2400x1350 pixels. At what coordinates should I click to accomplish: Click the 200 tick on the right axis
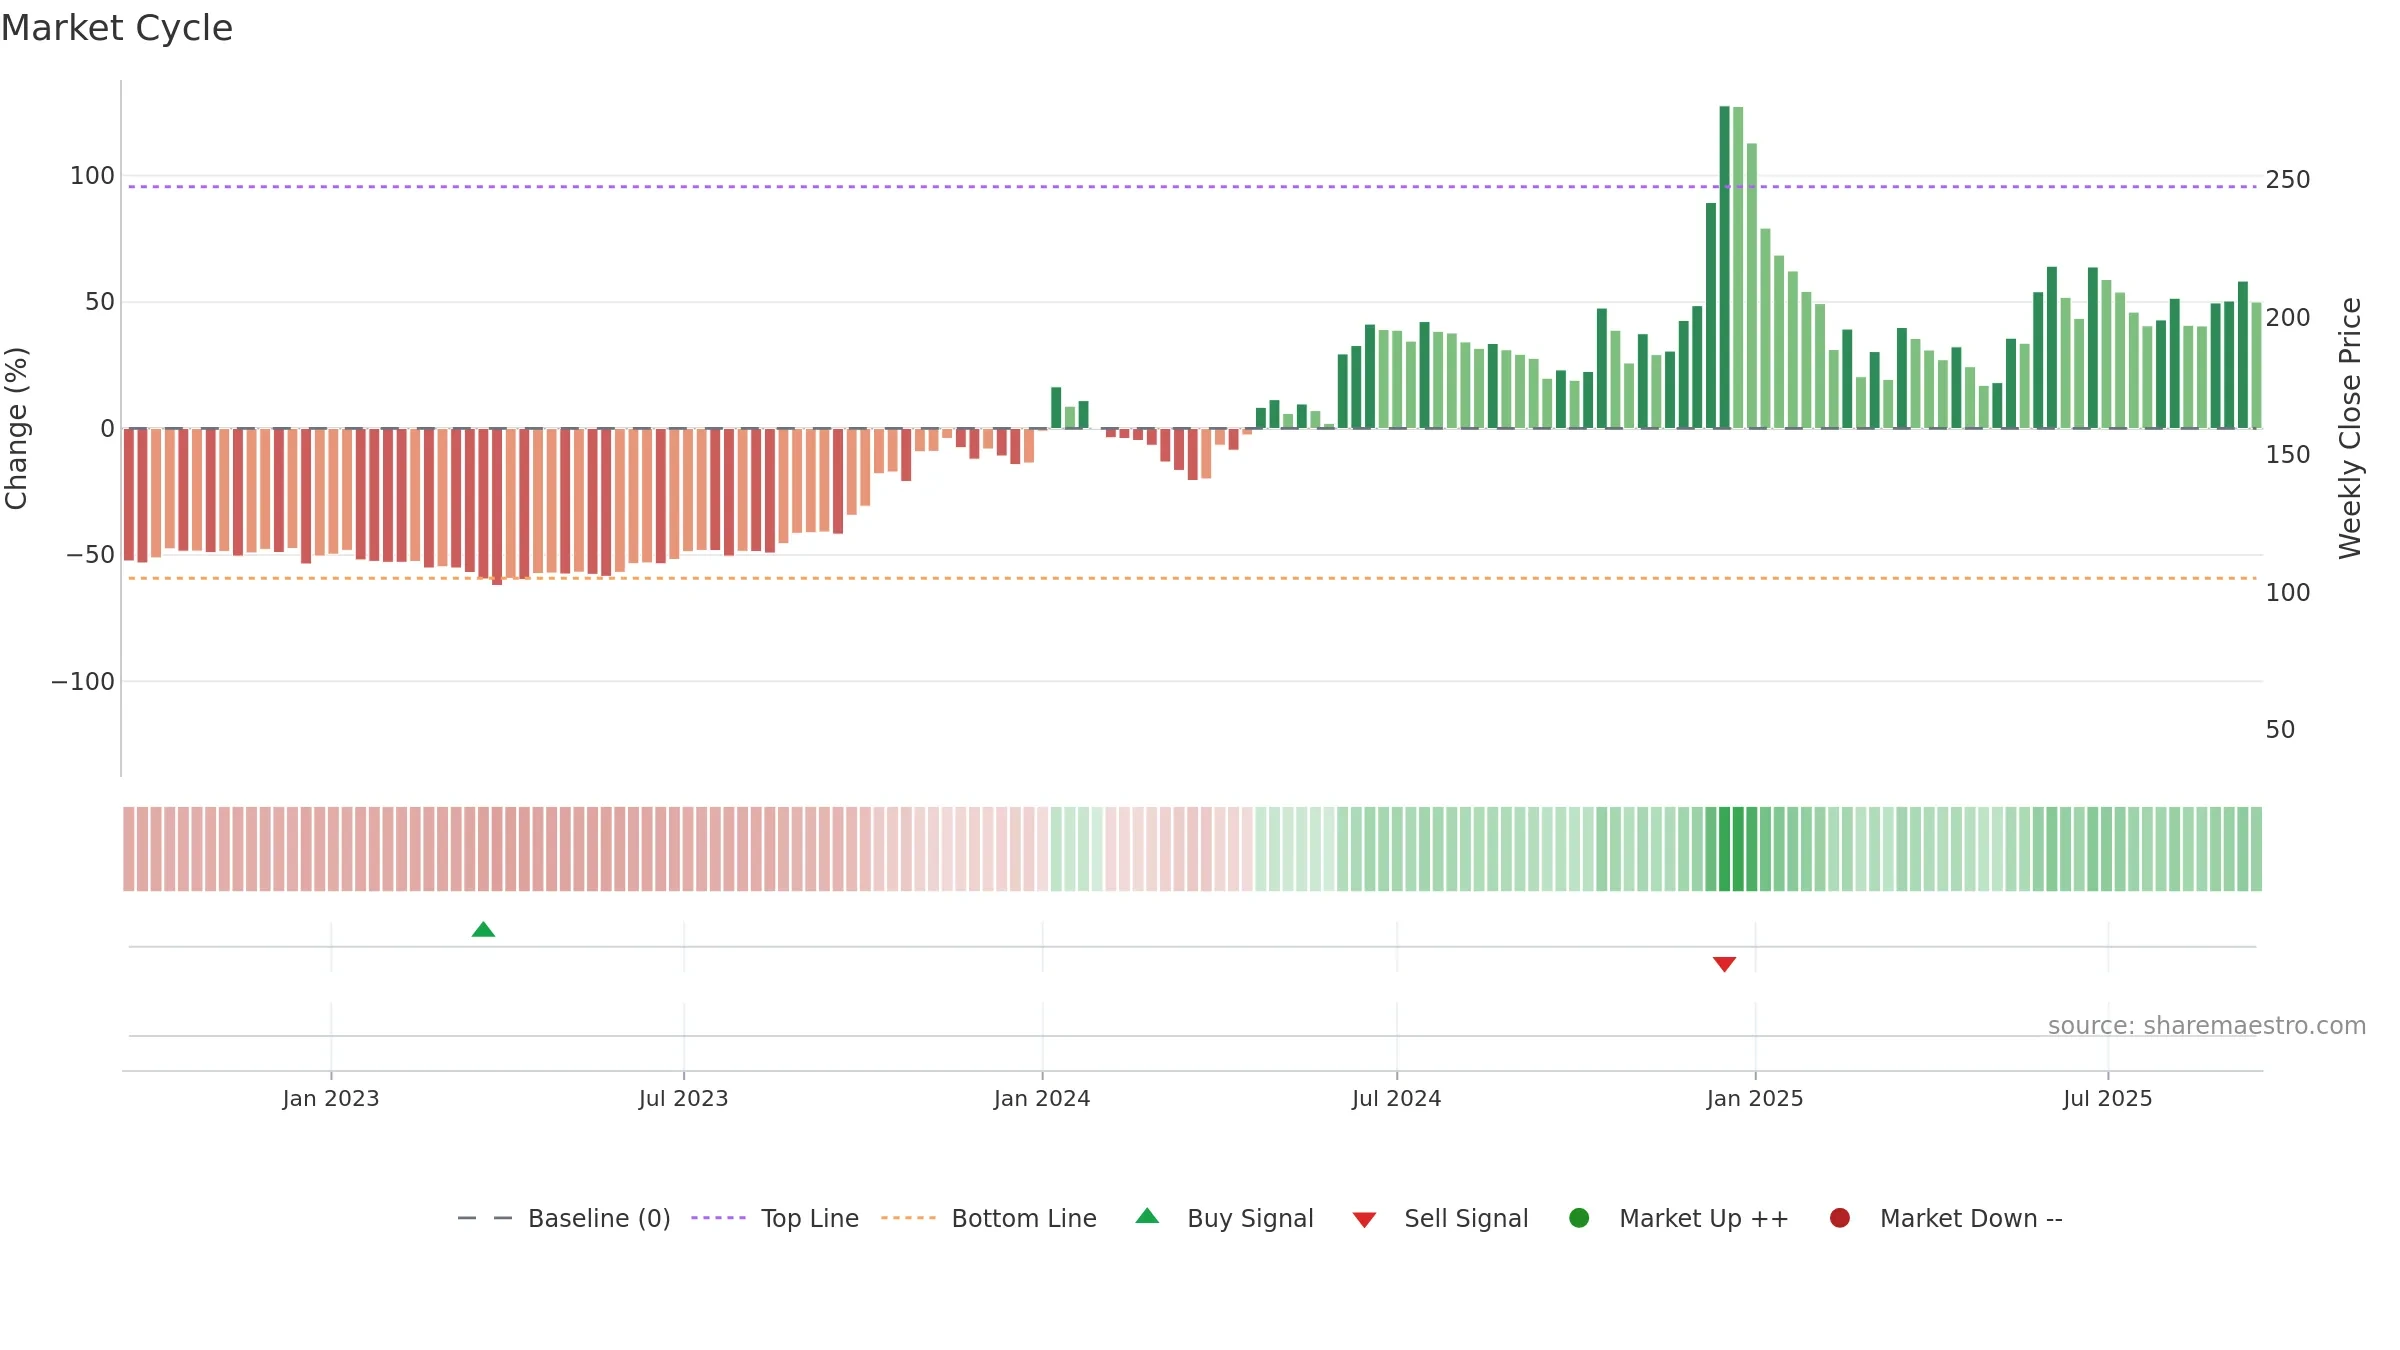coord(2288,318)
